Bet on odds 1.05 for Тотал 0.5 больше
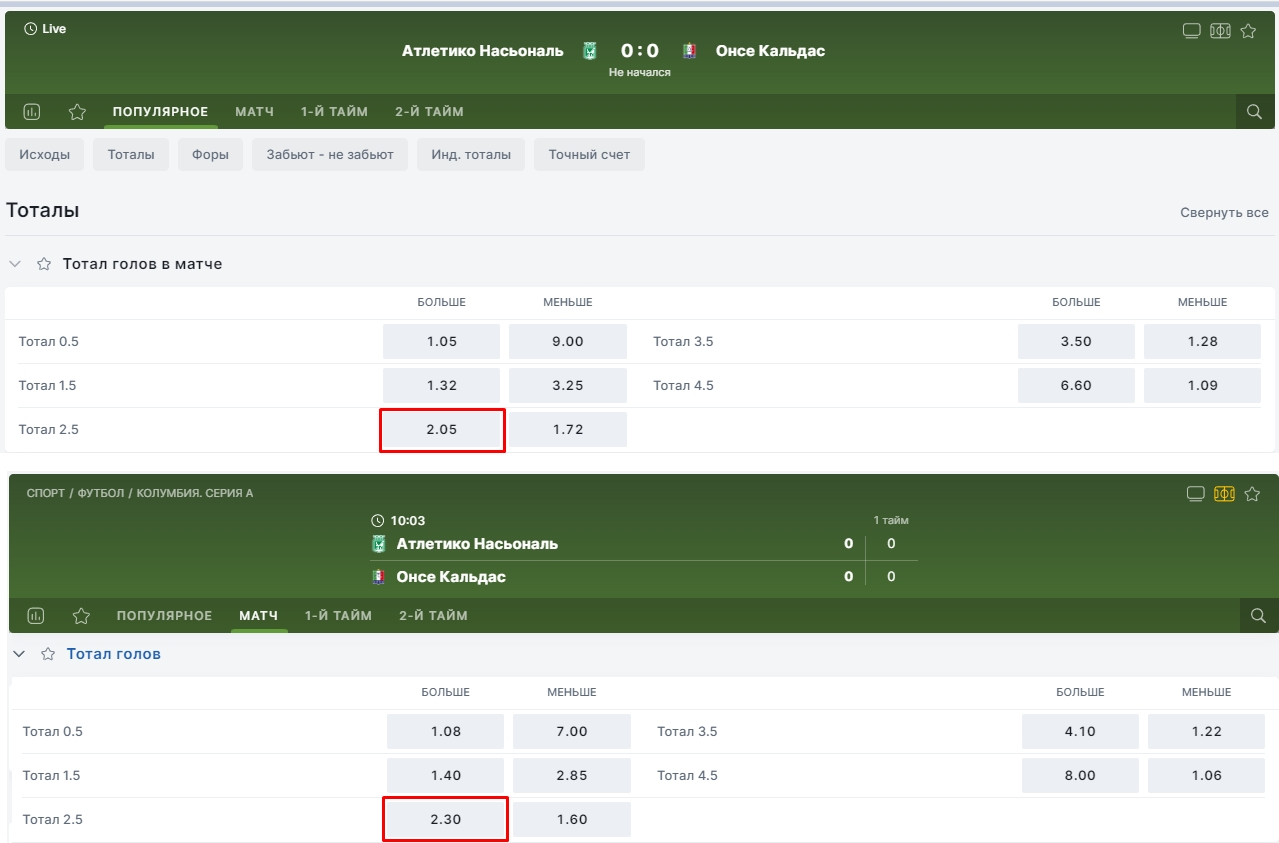This screenshot has width=1279, height=843. coord(441,341)
